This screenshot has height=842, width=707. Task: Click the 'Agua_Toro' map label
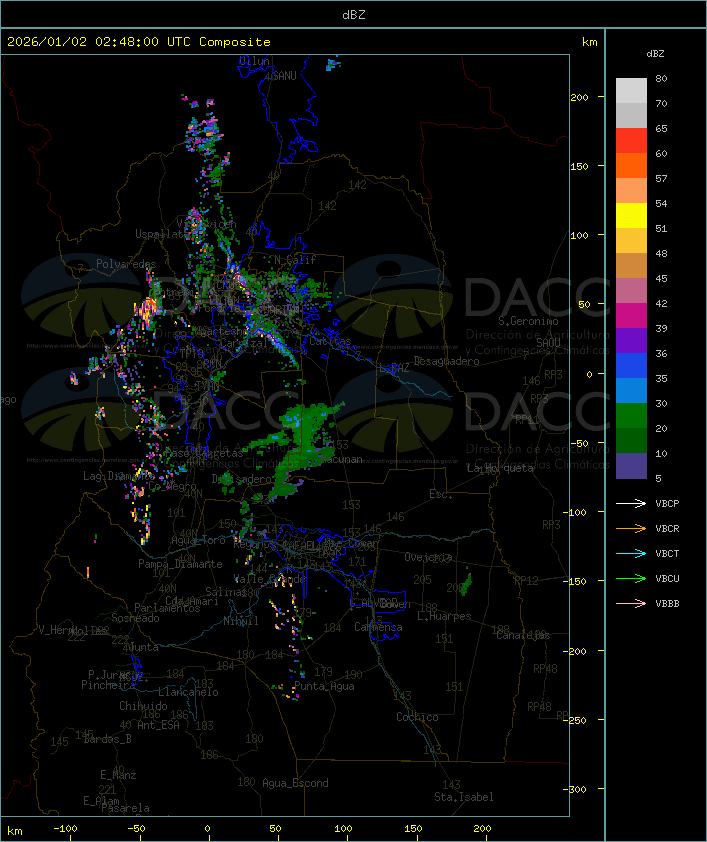coord(198,540)
